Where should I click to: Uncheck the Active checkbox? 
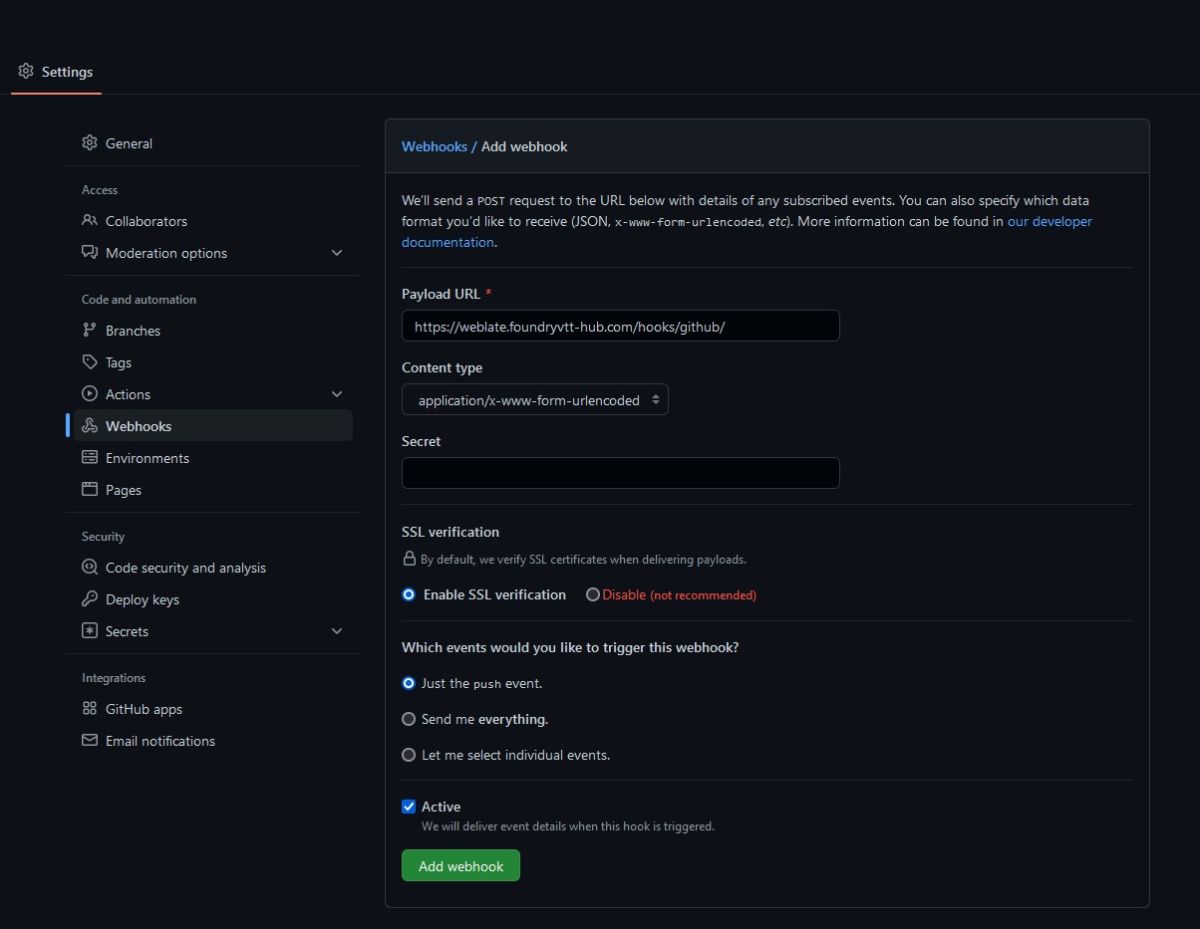click(408, 807)
